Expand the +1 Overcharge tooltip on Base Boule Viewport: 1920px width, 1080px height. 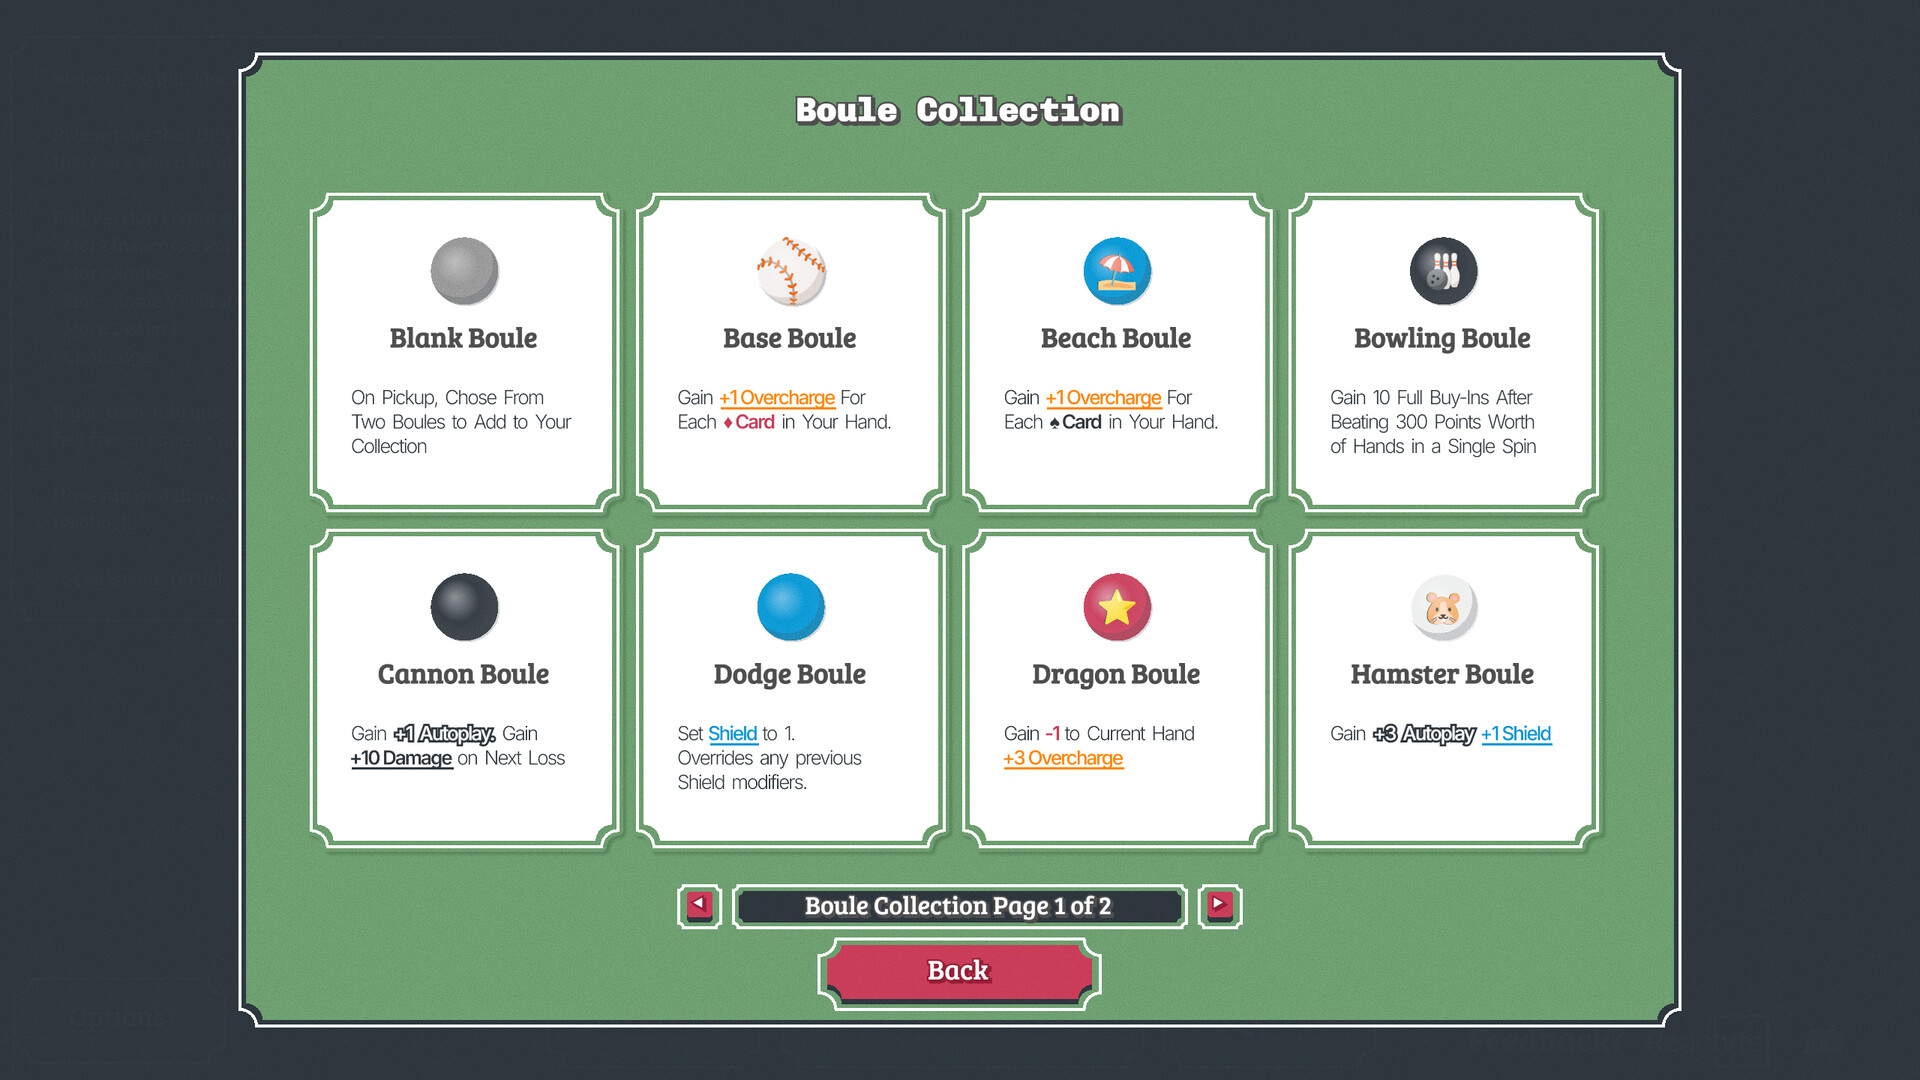[776, 397]
